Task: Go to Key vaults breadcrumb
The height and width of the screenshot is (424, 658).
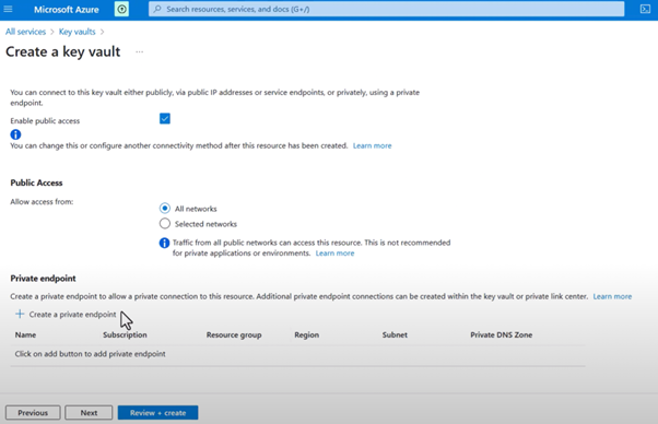Action: [77, 31]
